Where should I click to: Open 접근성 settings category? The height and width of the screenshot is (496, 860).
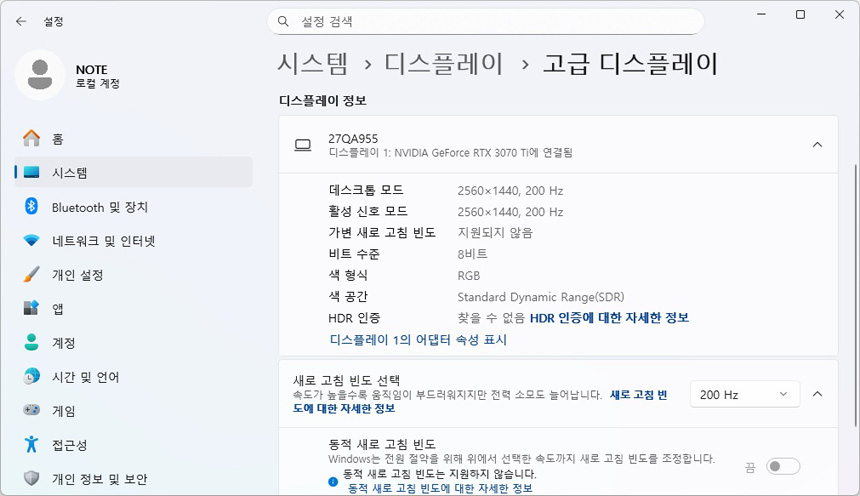point(69,445)
